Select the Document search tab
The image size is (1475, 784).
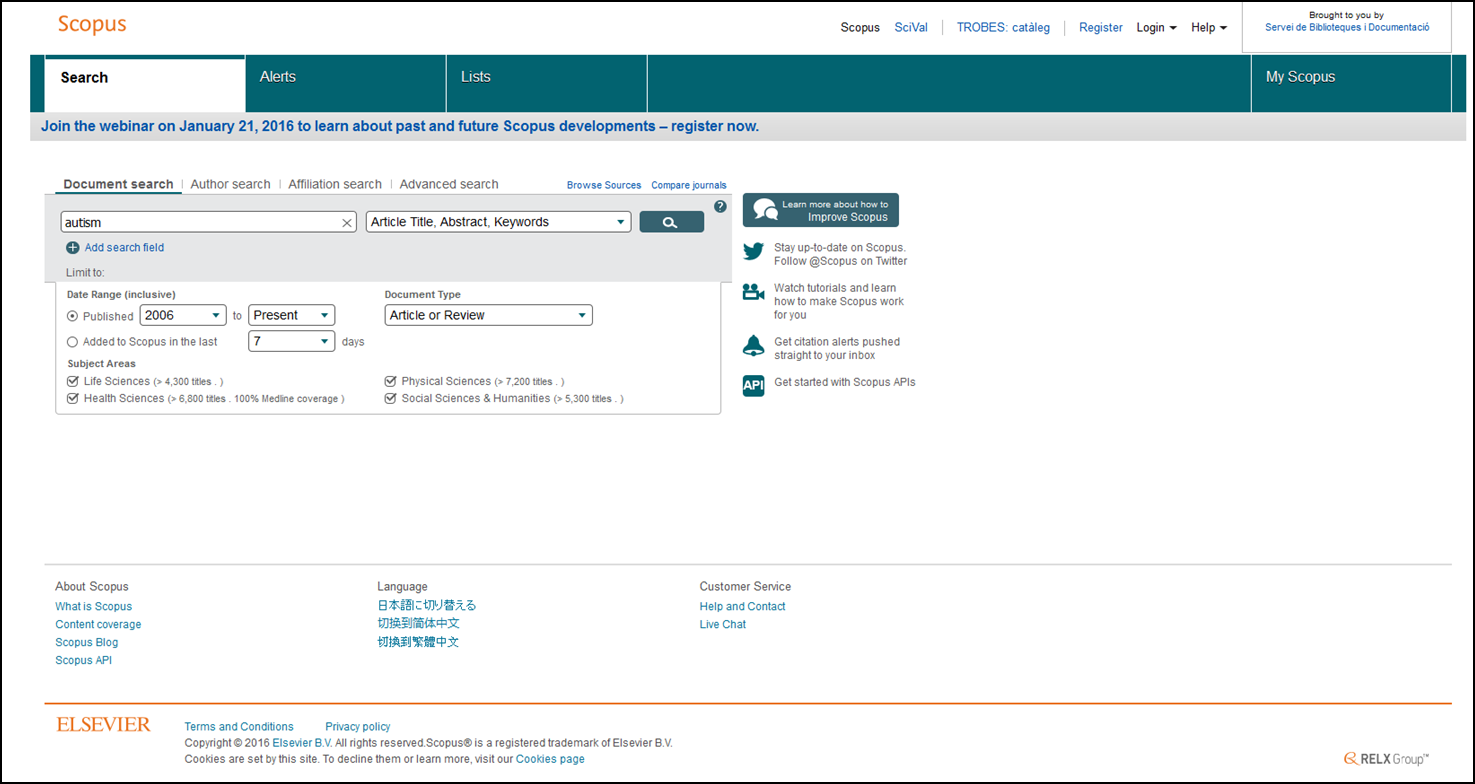coord(118,184)
